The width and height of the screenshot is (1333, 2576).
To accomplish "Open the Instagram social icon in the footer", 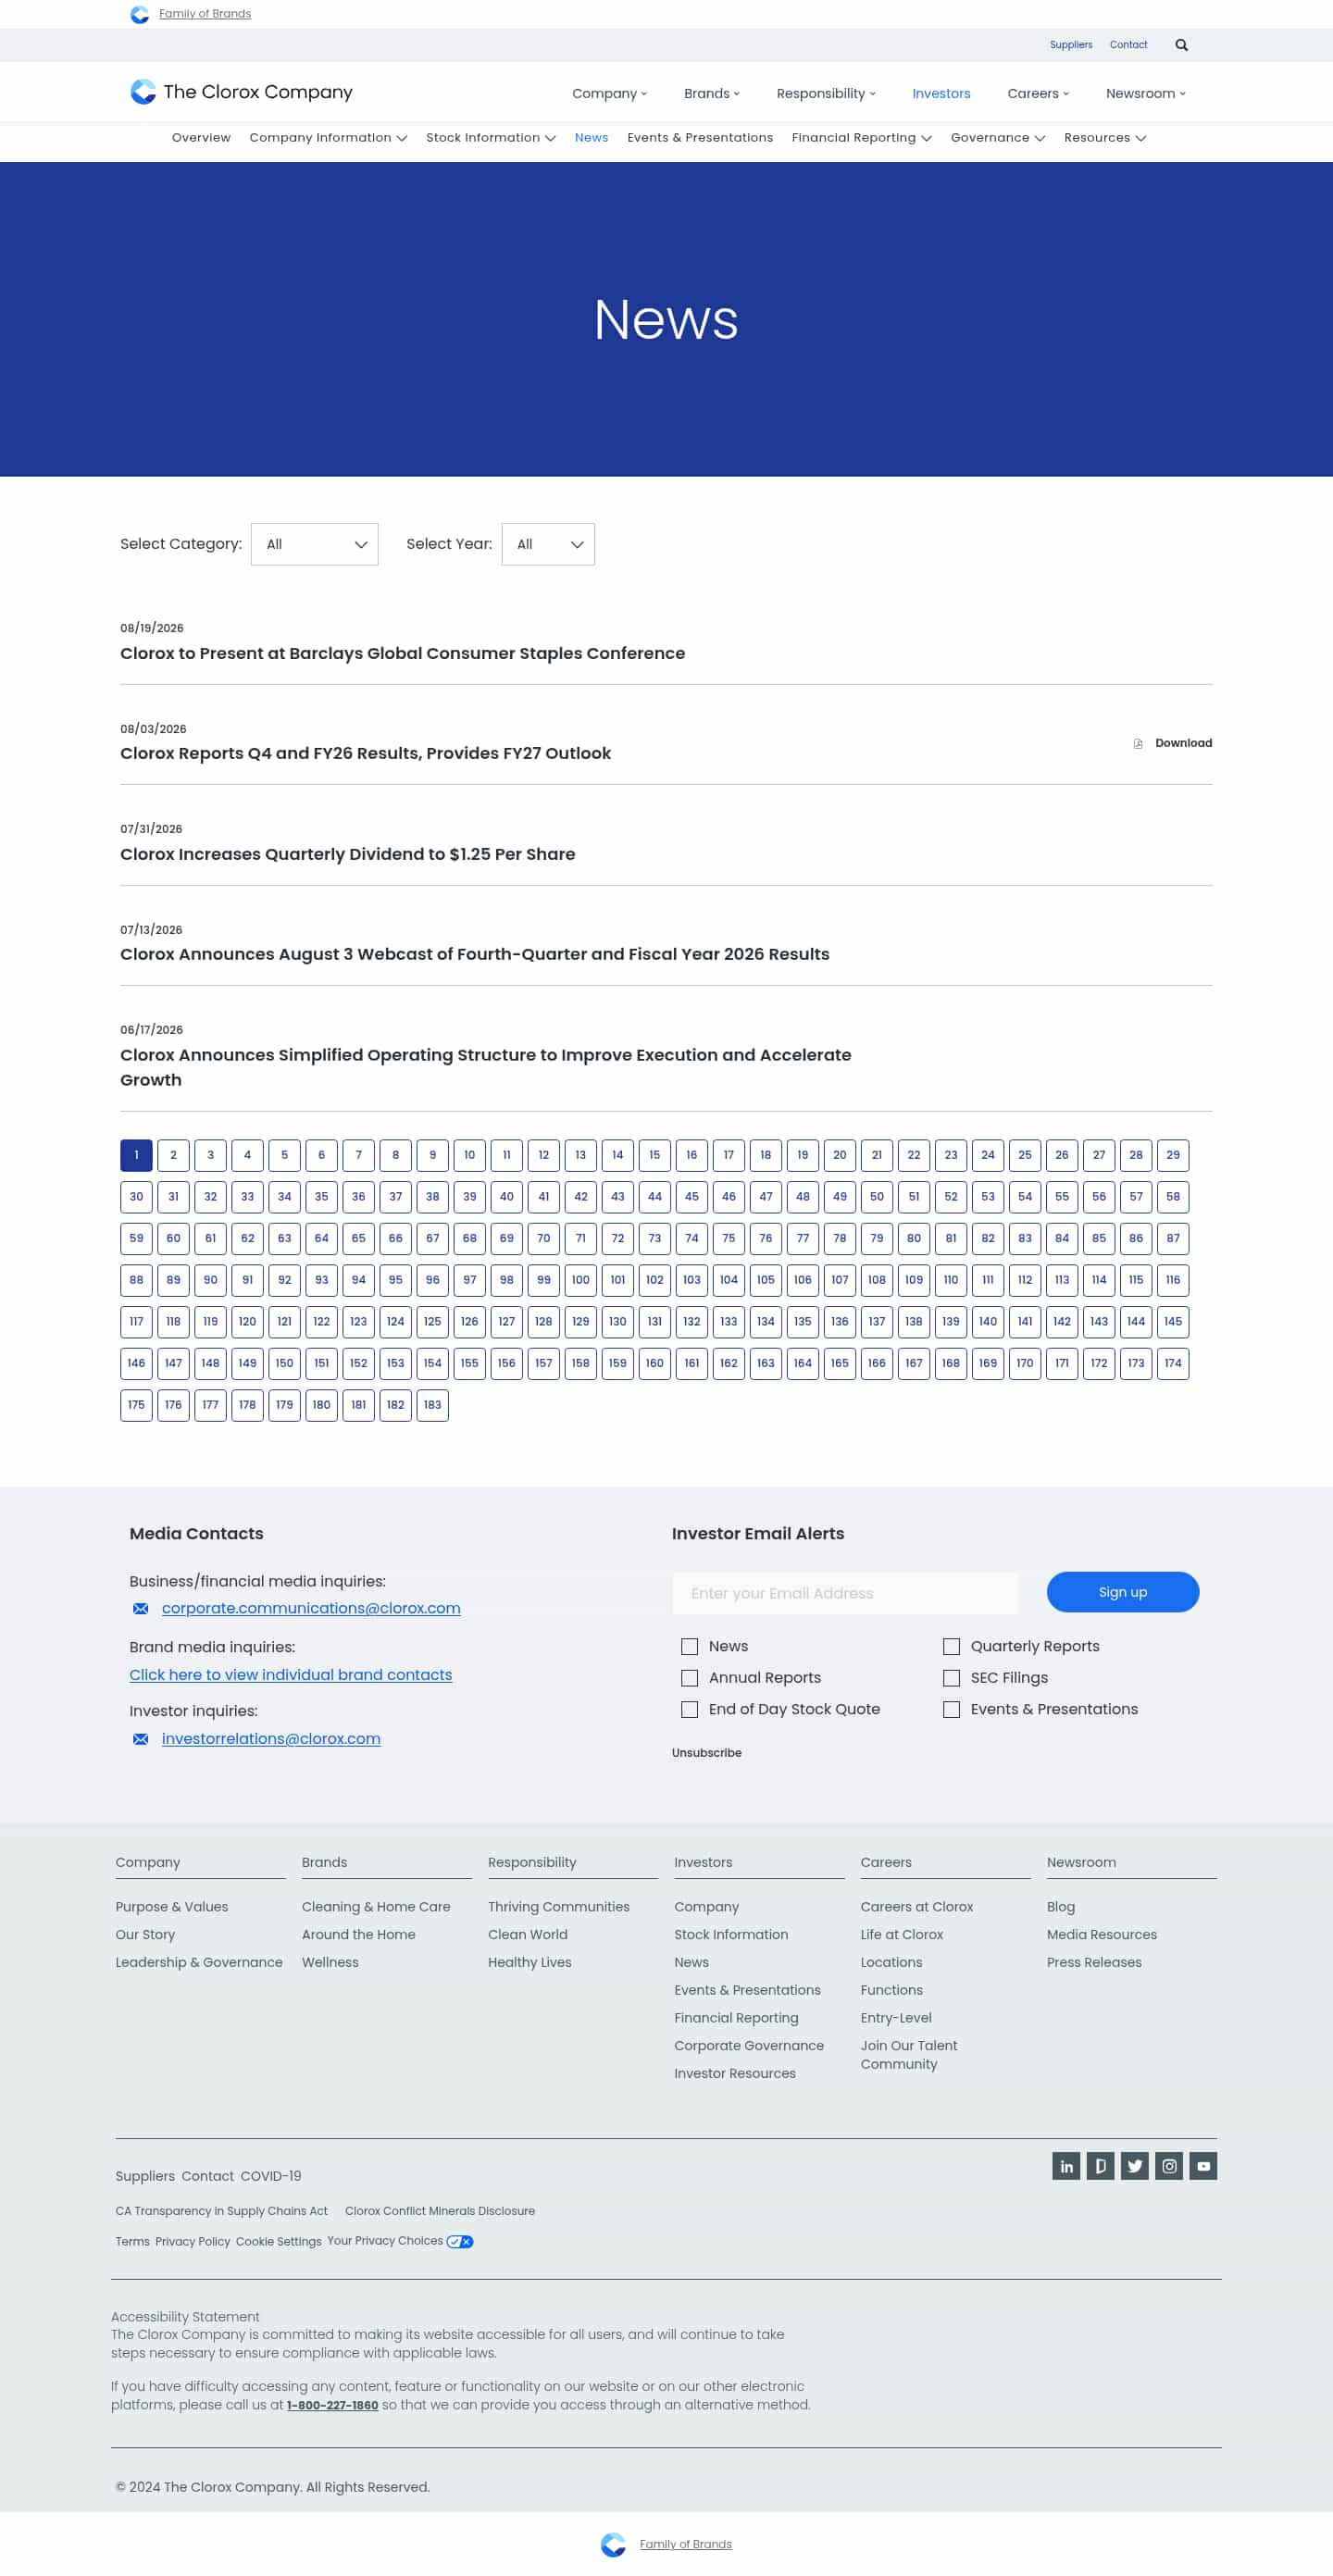I will (x=1169, y=2166).
